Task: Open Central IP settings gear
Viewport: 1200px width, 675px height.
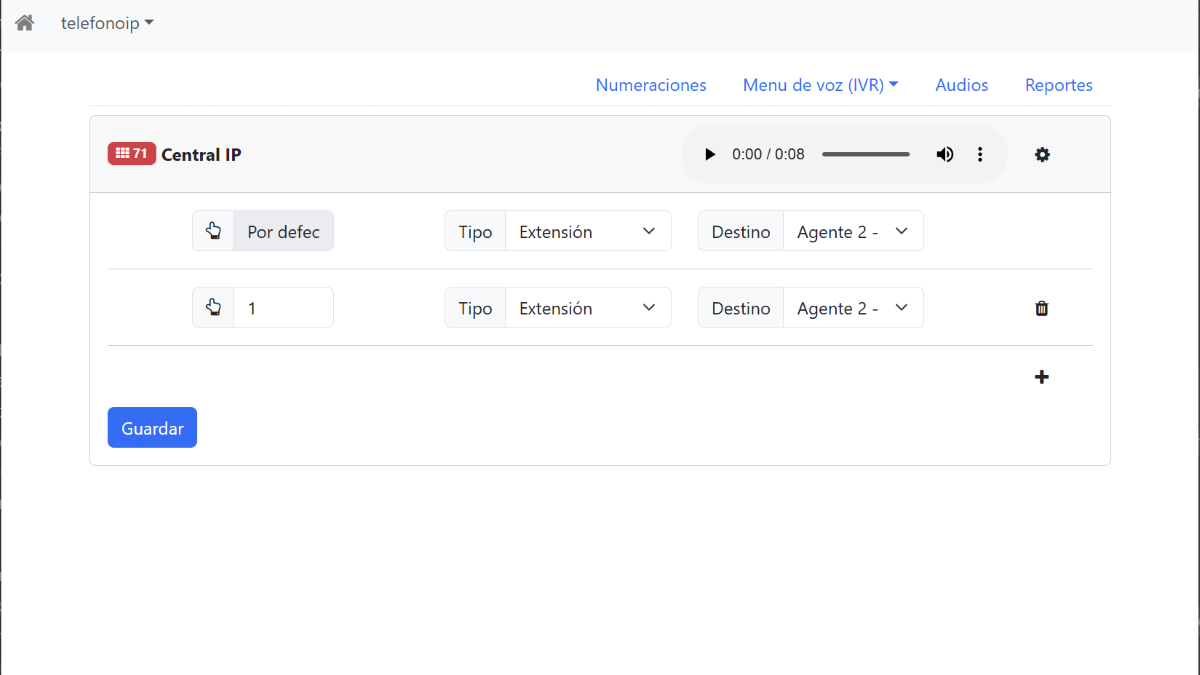Action: 1042,155
